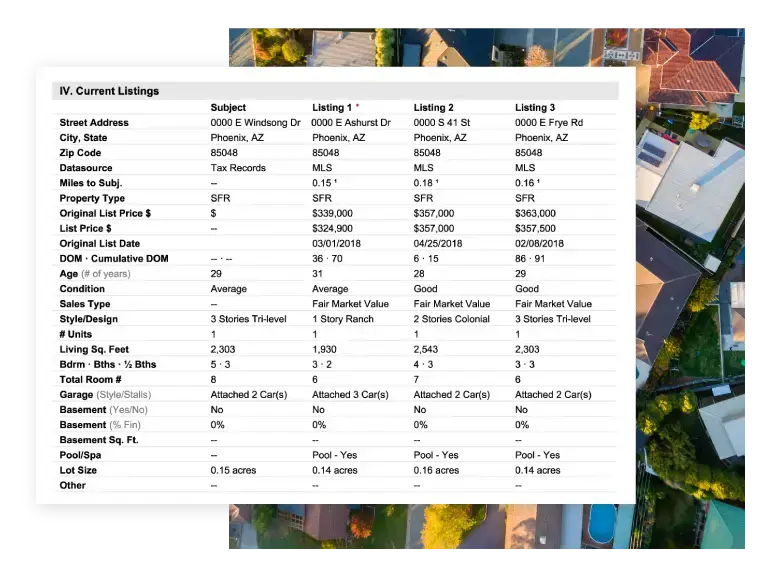Screen dimensions: 769x577
Task: Select the 'Subject' column header
Action: (x=228, y=107)
